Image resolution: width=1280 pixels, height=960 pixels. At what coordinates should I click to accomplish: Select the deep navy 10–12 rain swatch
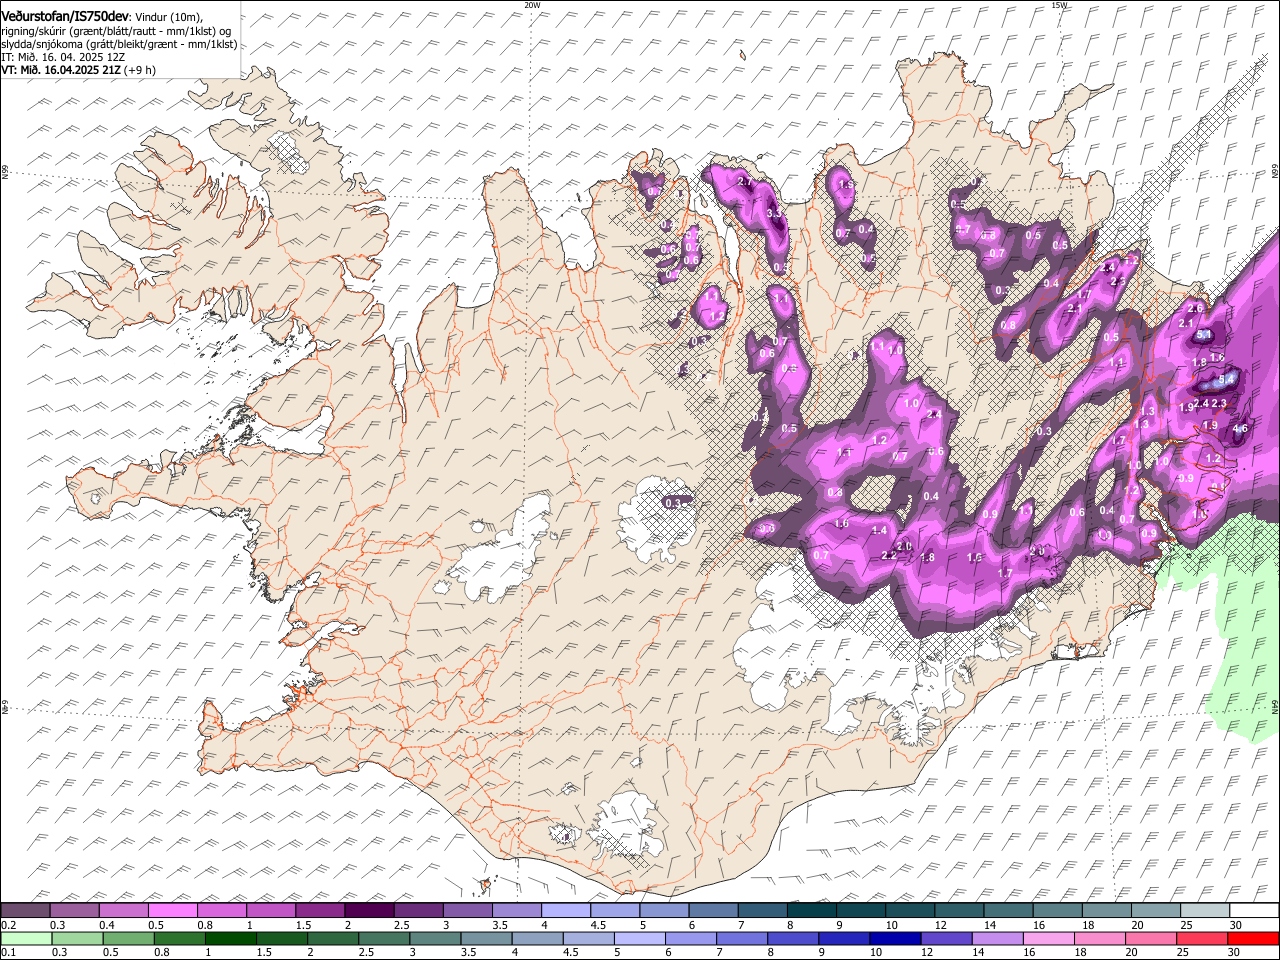pos(895,938)
